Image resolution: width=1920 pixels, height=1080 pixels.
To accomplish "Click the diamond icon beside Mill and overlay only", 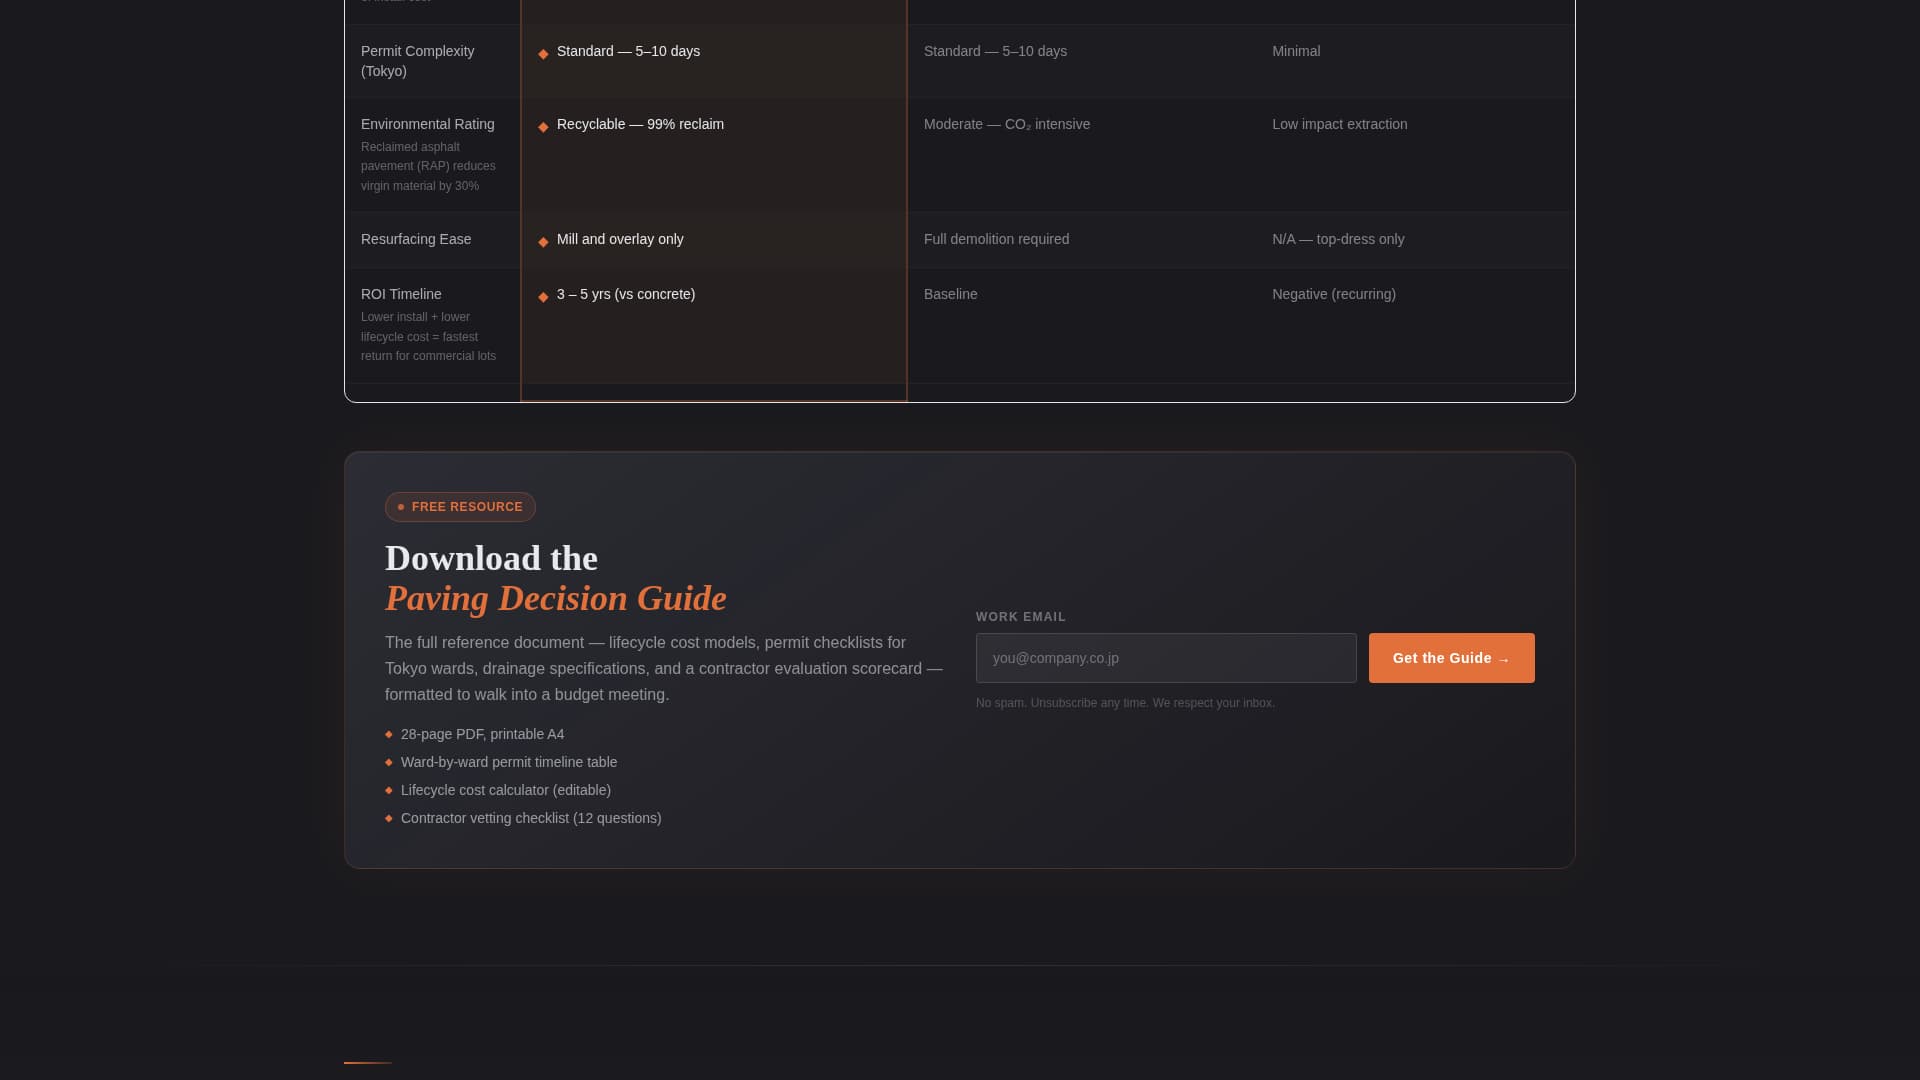I will pos(543,242).
